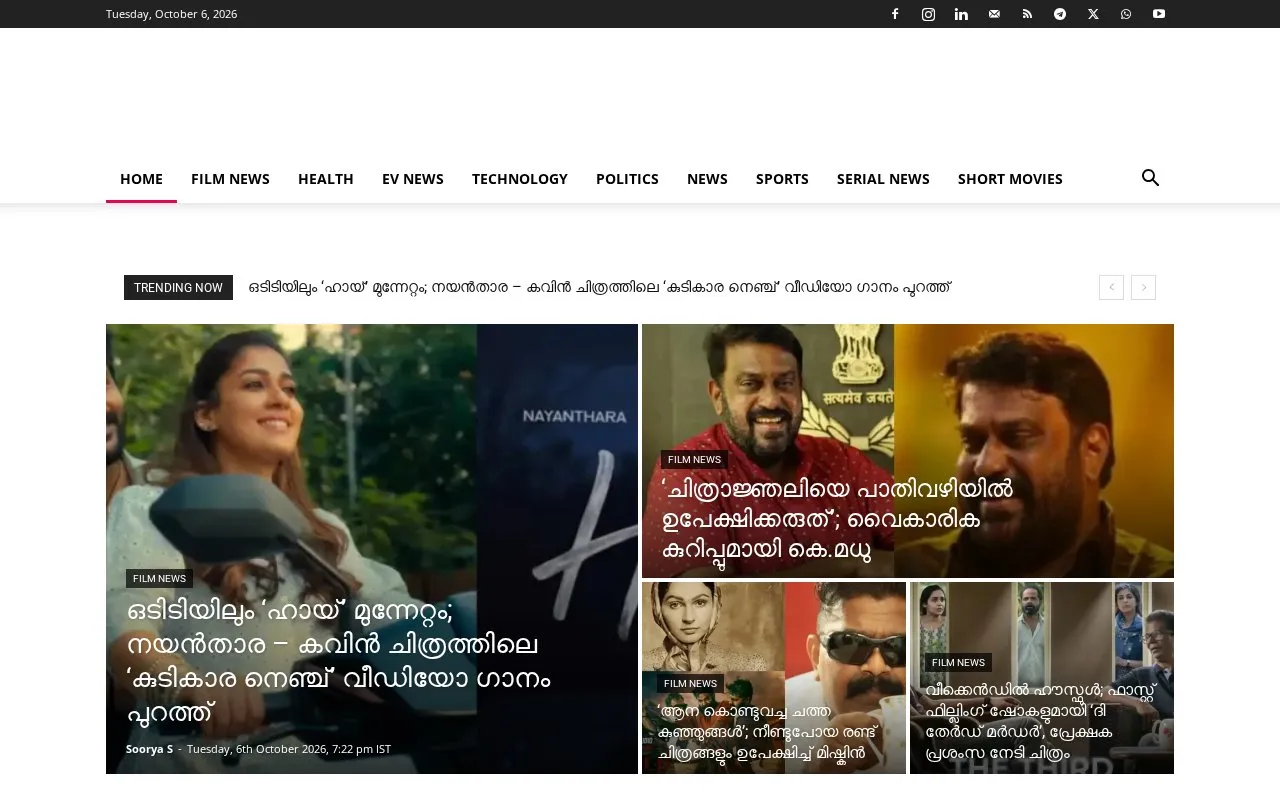Click FILM NEWS badge on Third Murder article
Image resolution: width=1280 pixels, height=800 pixels.
[958, 662]
